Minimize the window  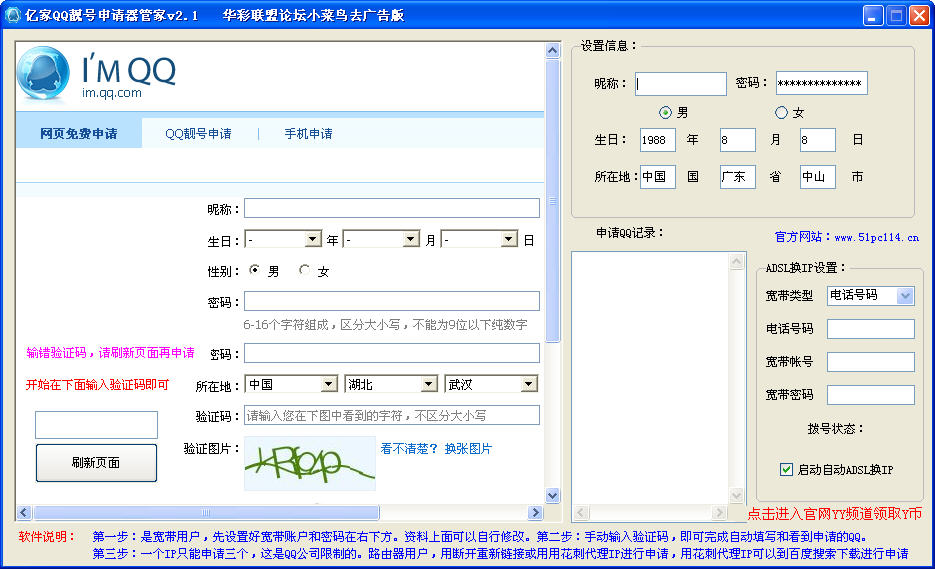point(873,16)
